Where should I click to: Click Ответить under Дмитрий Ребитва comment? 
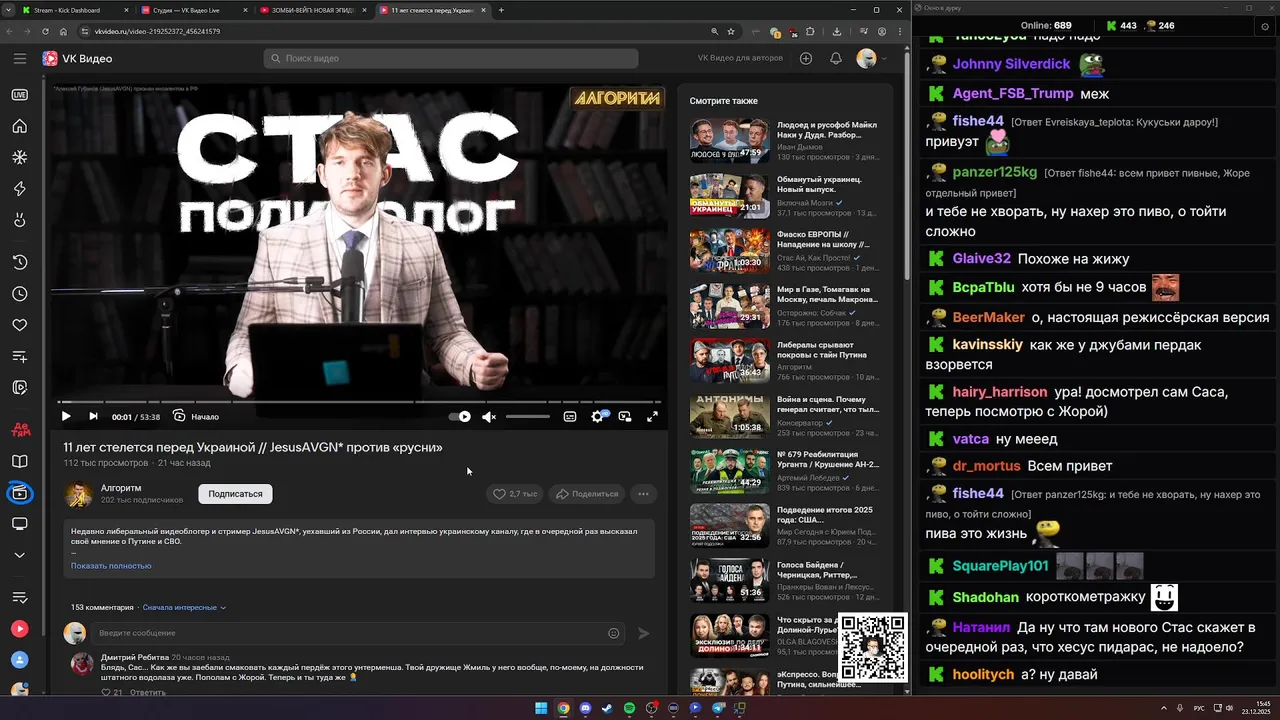pos(147,692)
